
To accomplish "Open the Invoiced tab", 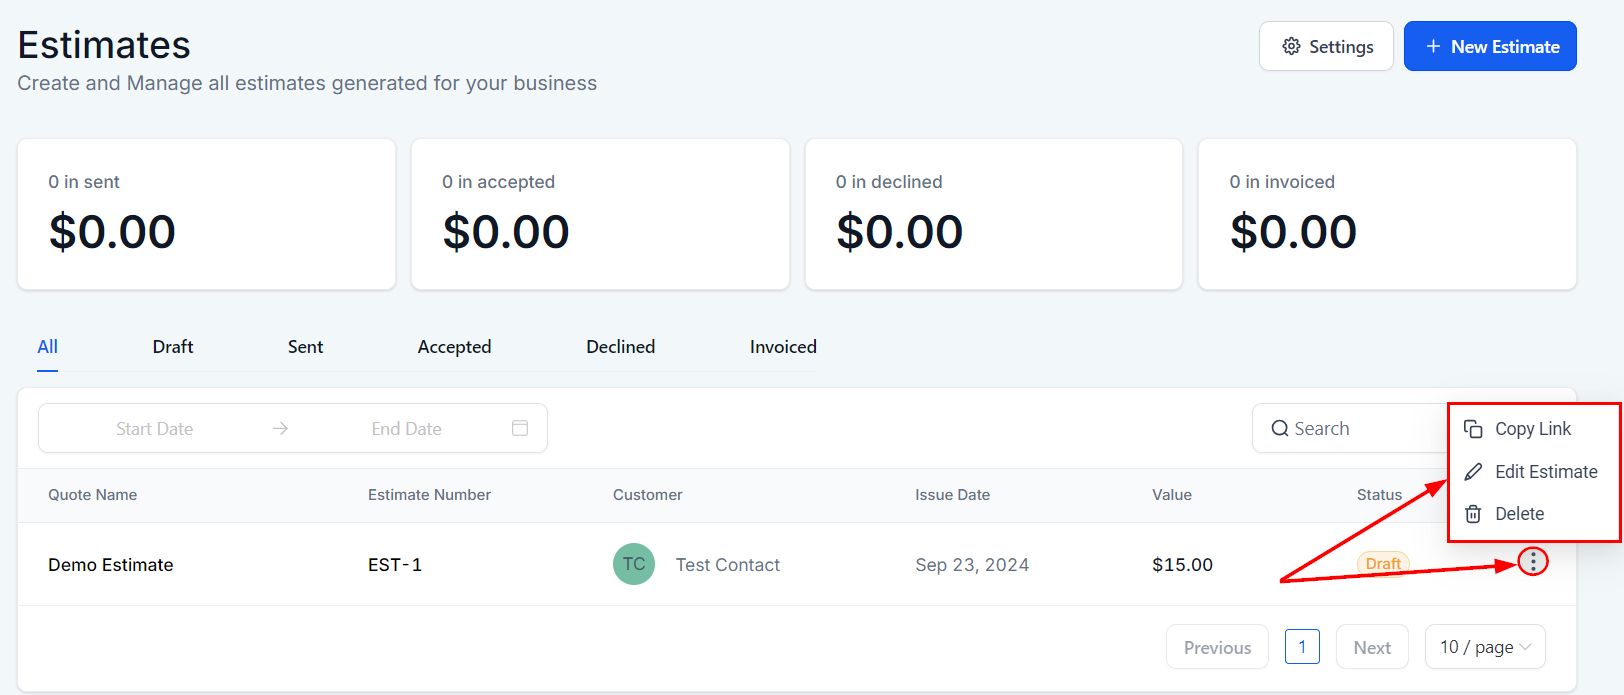I will point(783,347).
